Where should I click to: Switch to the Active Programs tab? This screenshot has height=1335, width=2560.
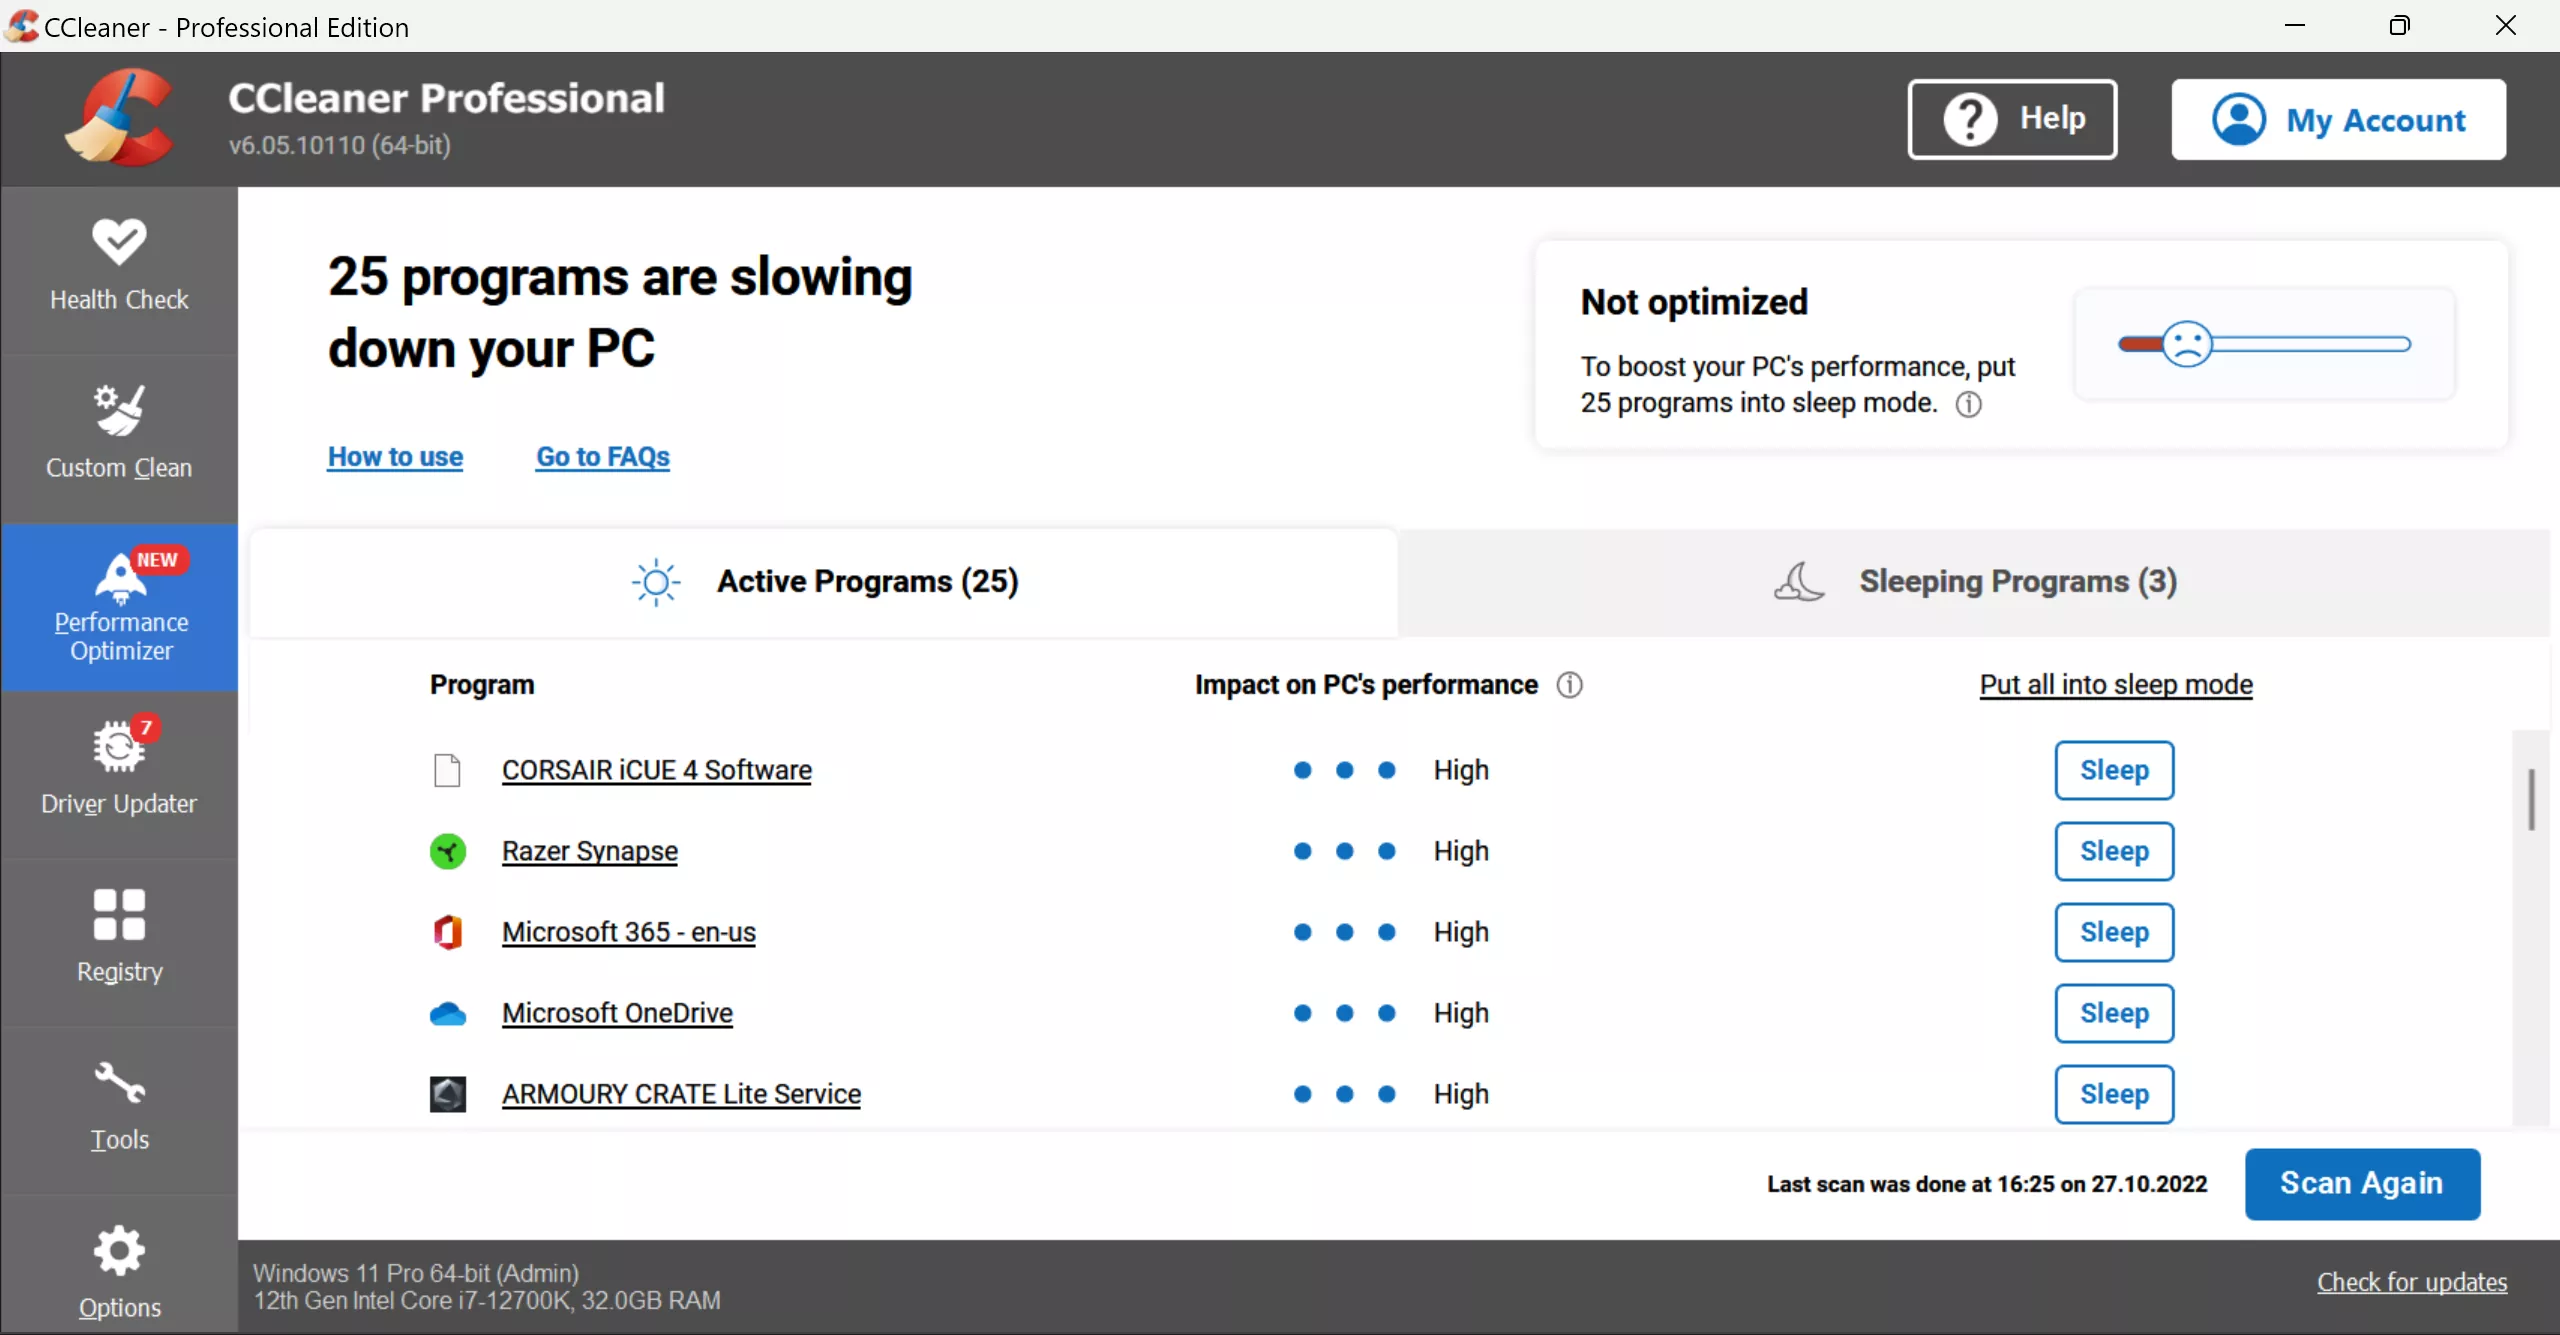pyautogui.click(x=824, y=582)
